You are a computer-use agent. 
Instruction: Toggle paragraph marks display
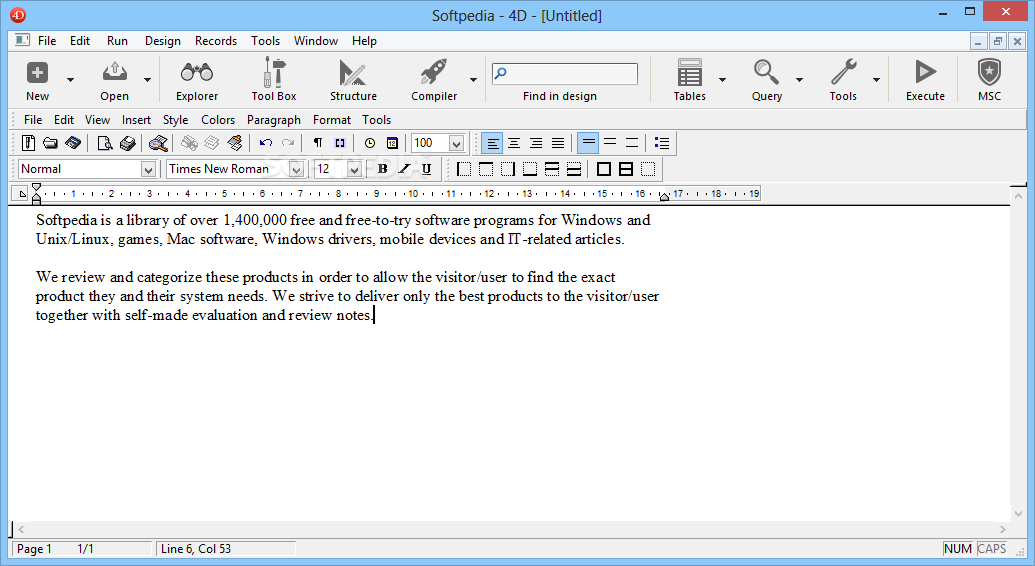[317, 143]
